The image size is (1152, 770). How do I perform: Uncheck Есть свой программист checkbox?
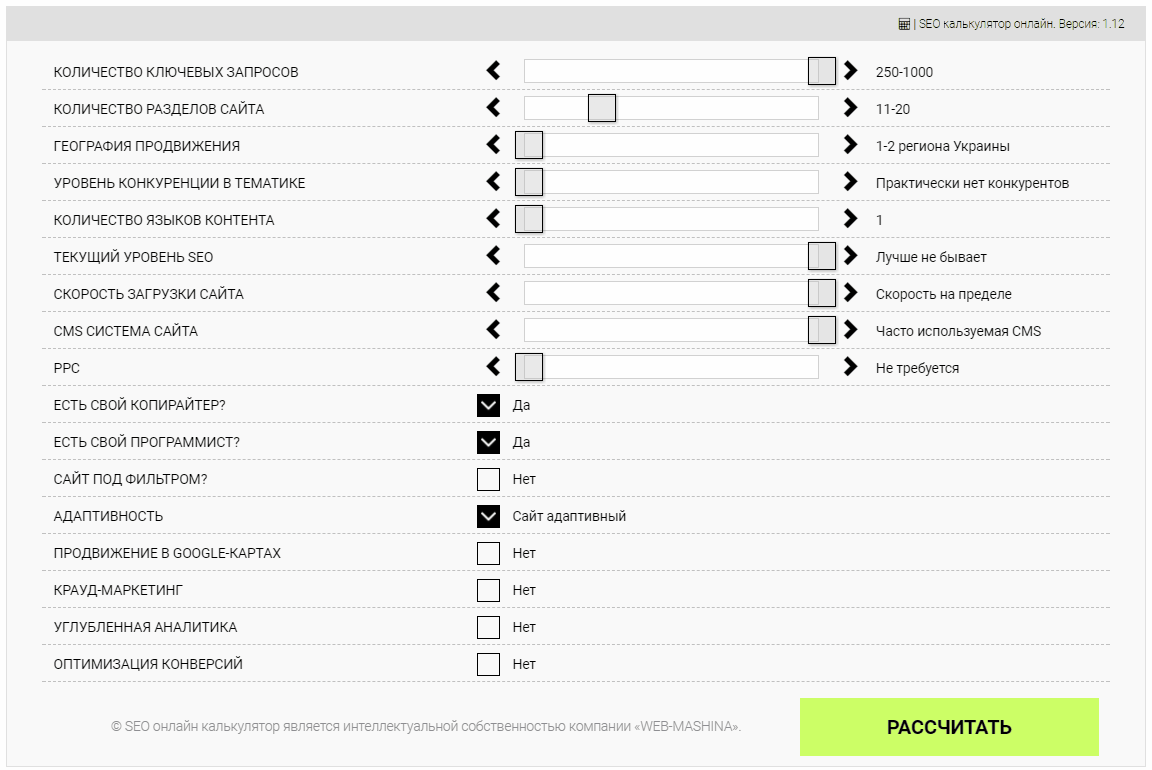tap(489, 442)
